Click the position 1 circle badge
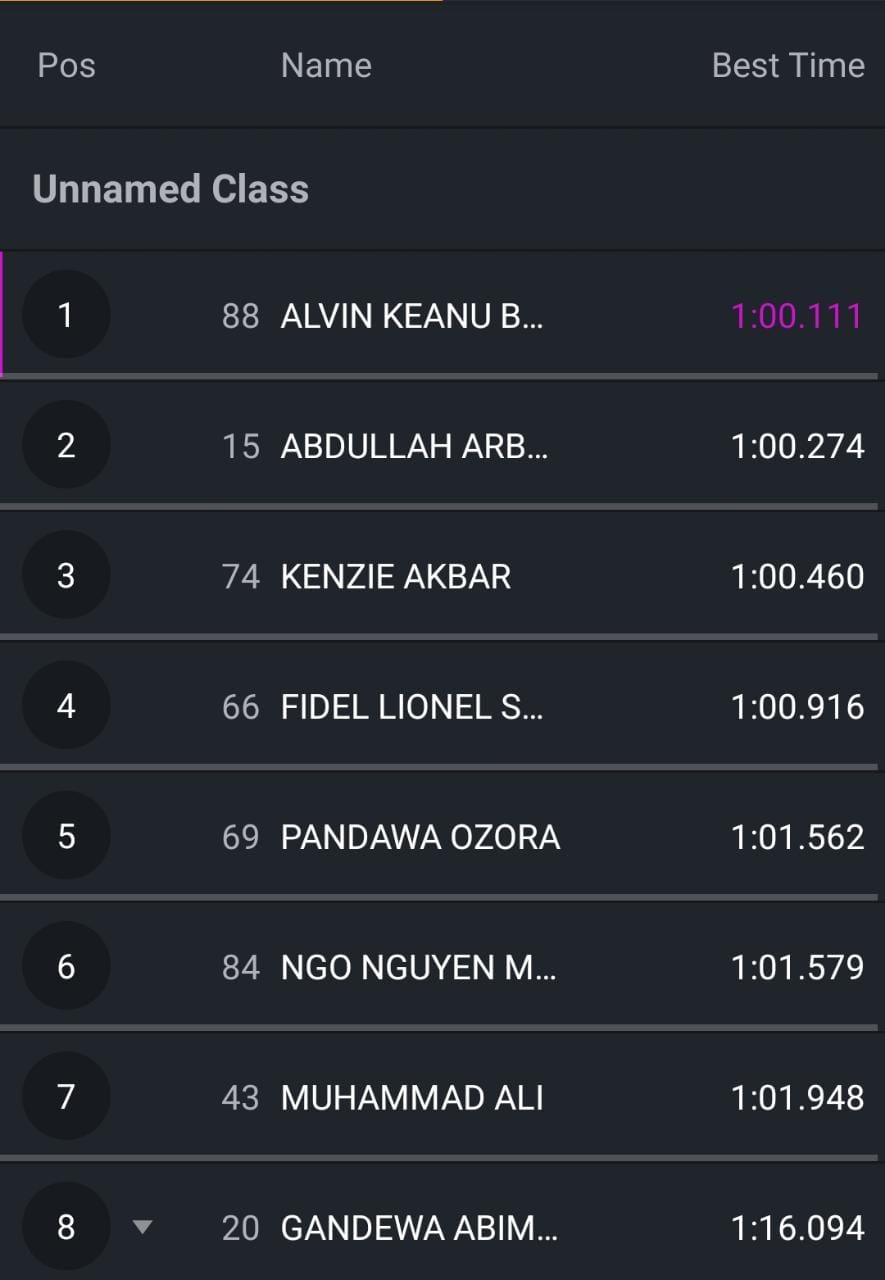The image size is (885, 1280). click(66, 316)
